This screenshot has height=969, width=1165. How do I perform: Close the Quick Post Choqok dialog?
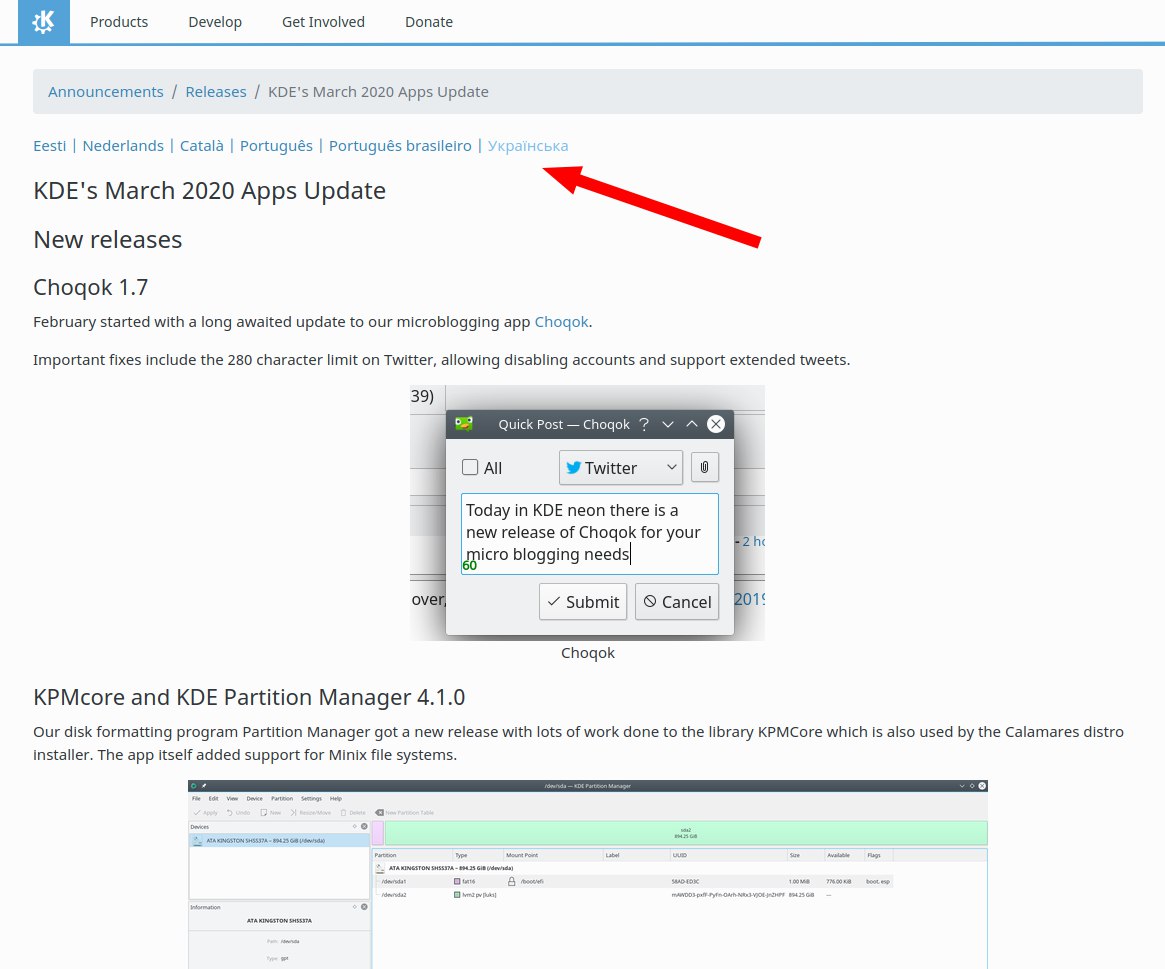715,424
